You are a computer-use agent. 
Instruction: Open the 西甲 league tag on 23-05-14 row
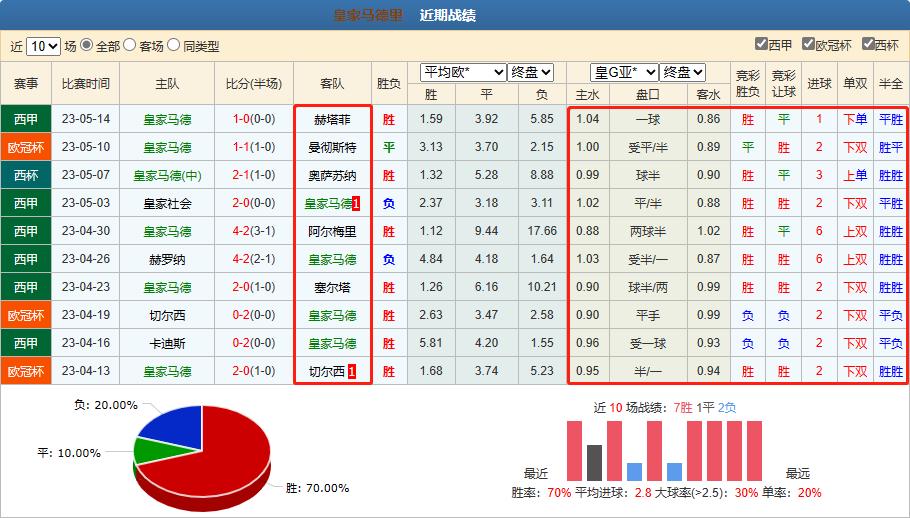point(26,119)
